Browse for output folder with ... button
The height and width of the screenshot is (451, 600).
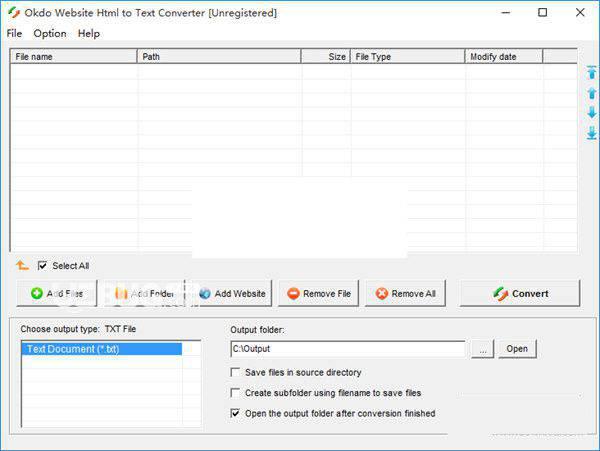tap(483, 349)
